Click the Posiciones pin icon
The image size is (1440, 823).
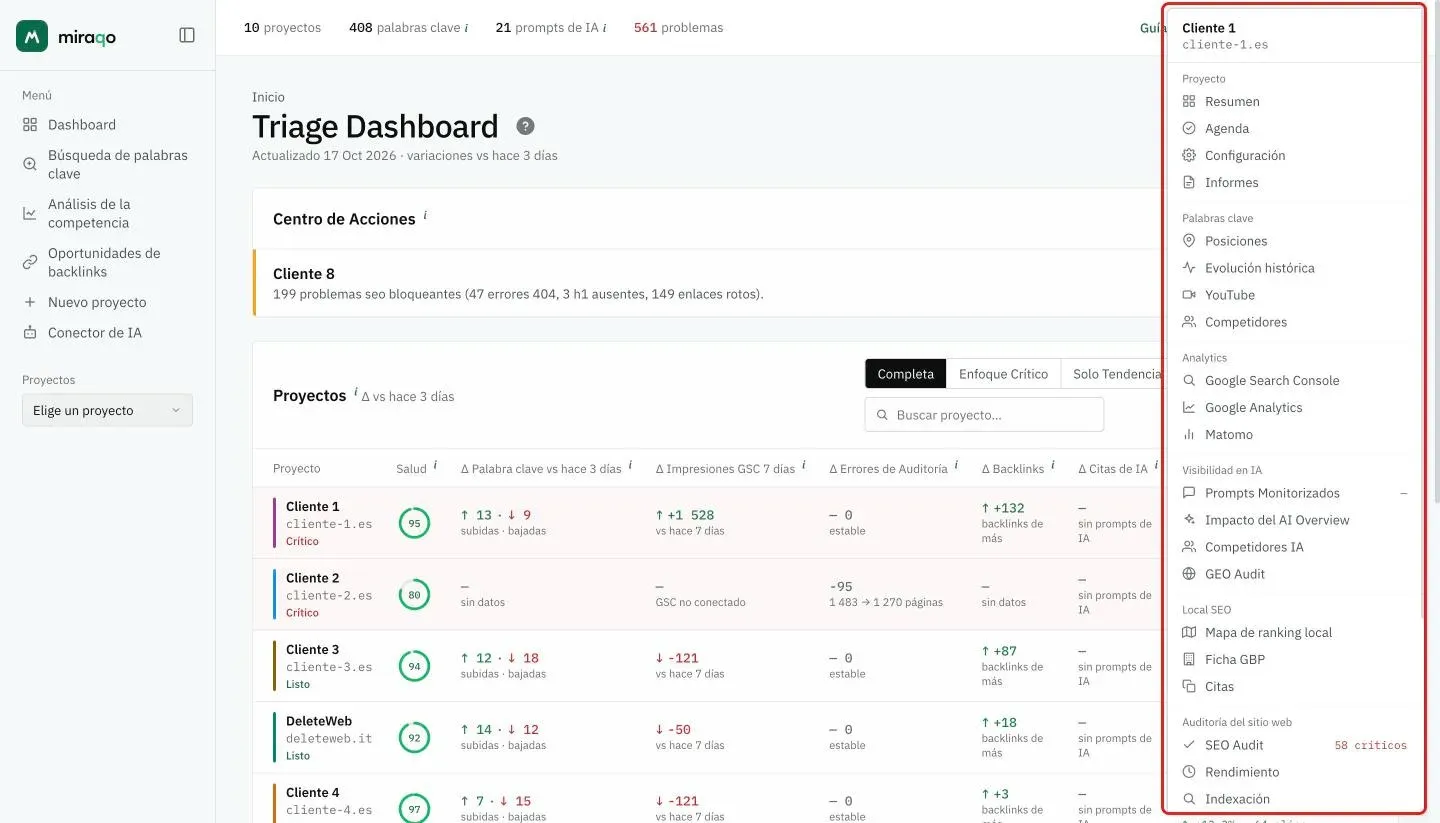pos(1189,241)
